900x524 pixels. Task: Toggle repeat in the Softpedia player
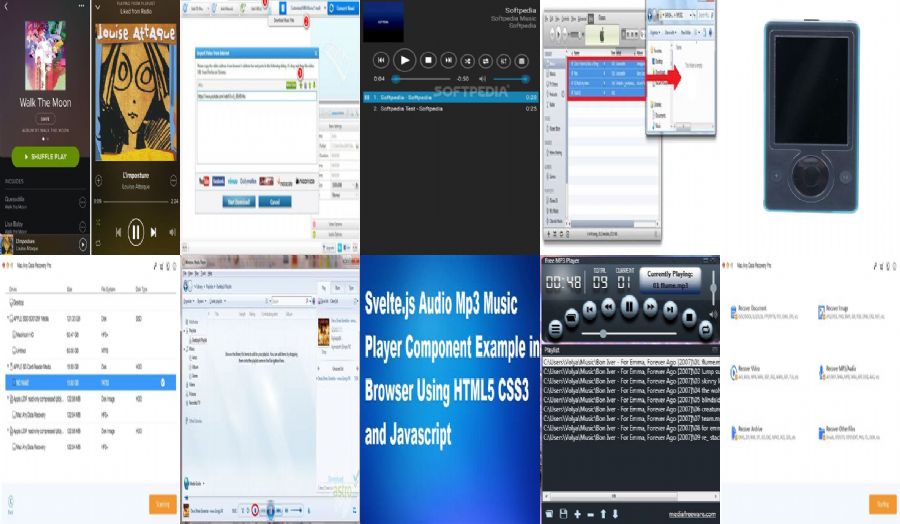pos(484,60)
